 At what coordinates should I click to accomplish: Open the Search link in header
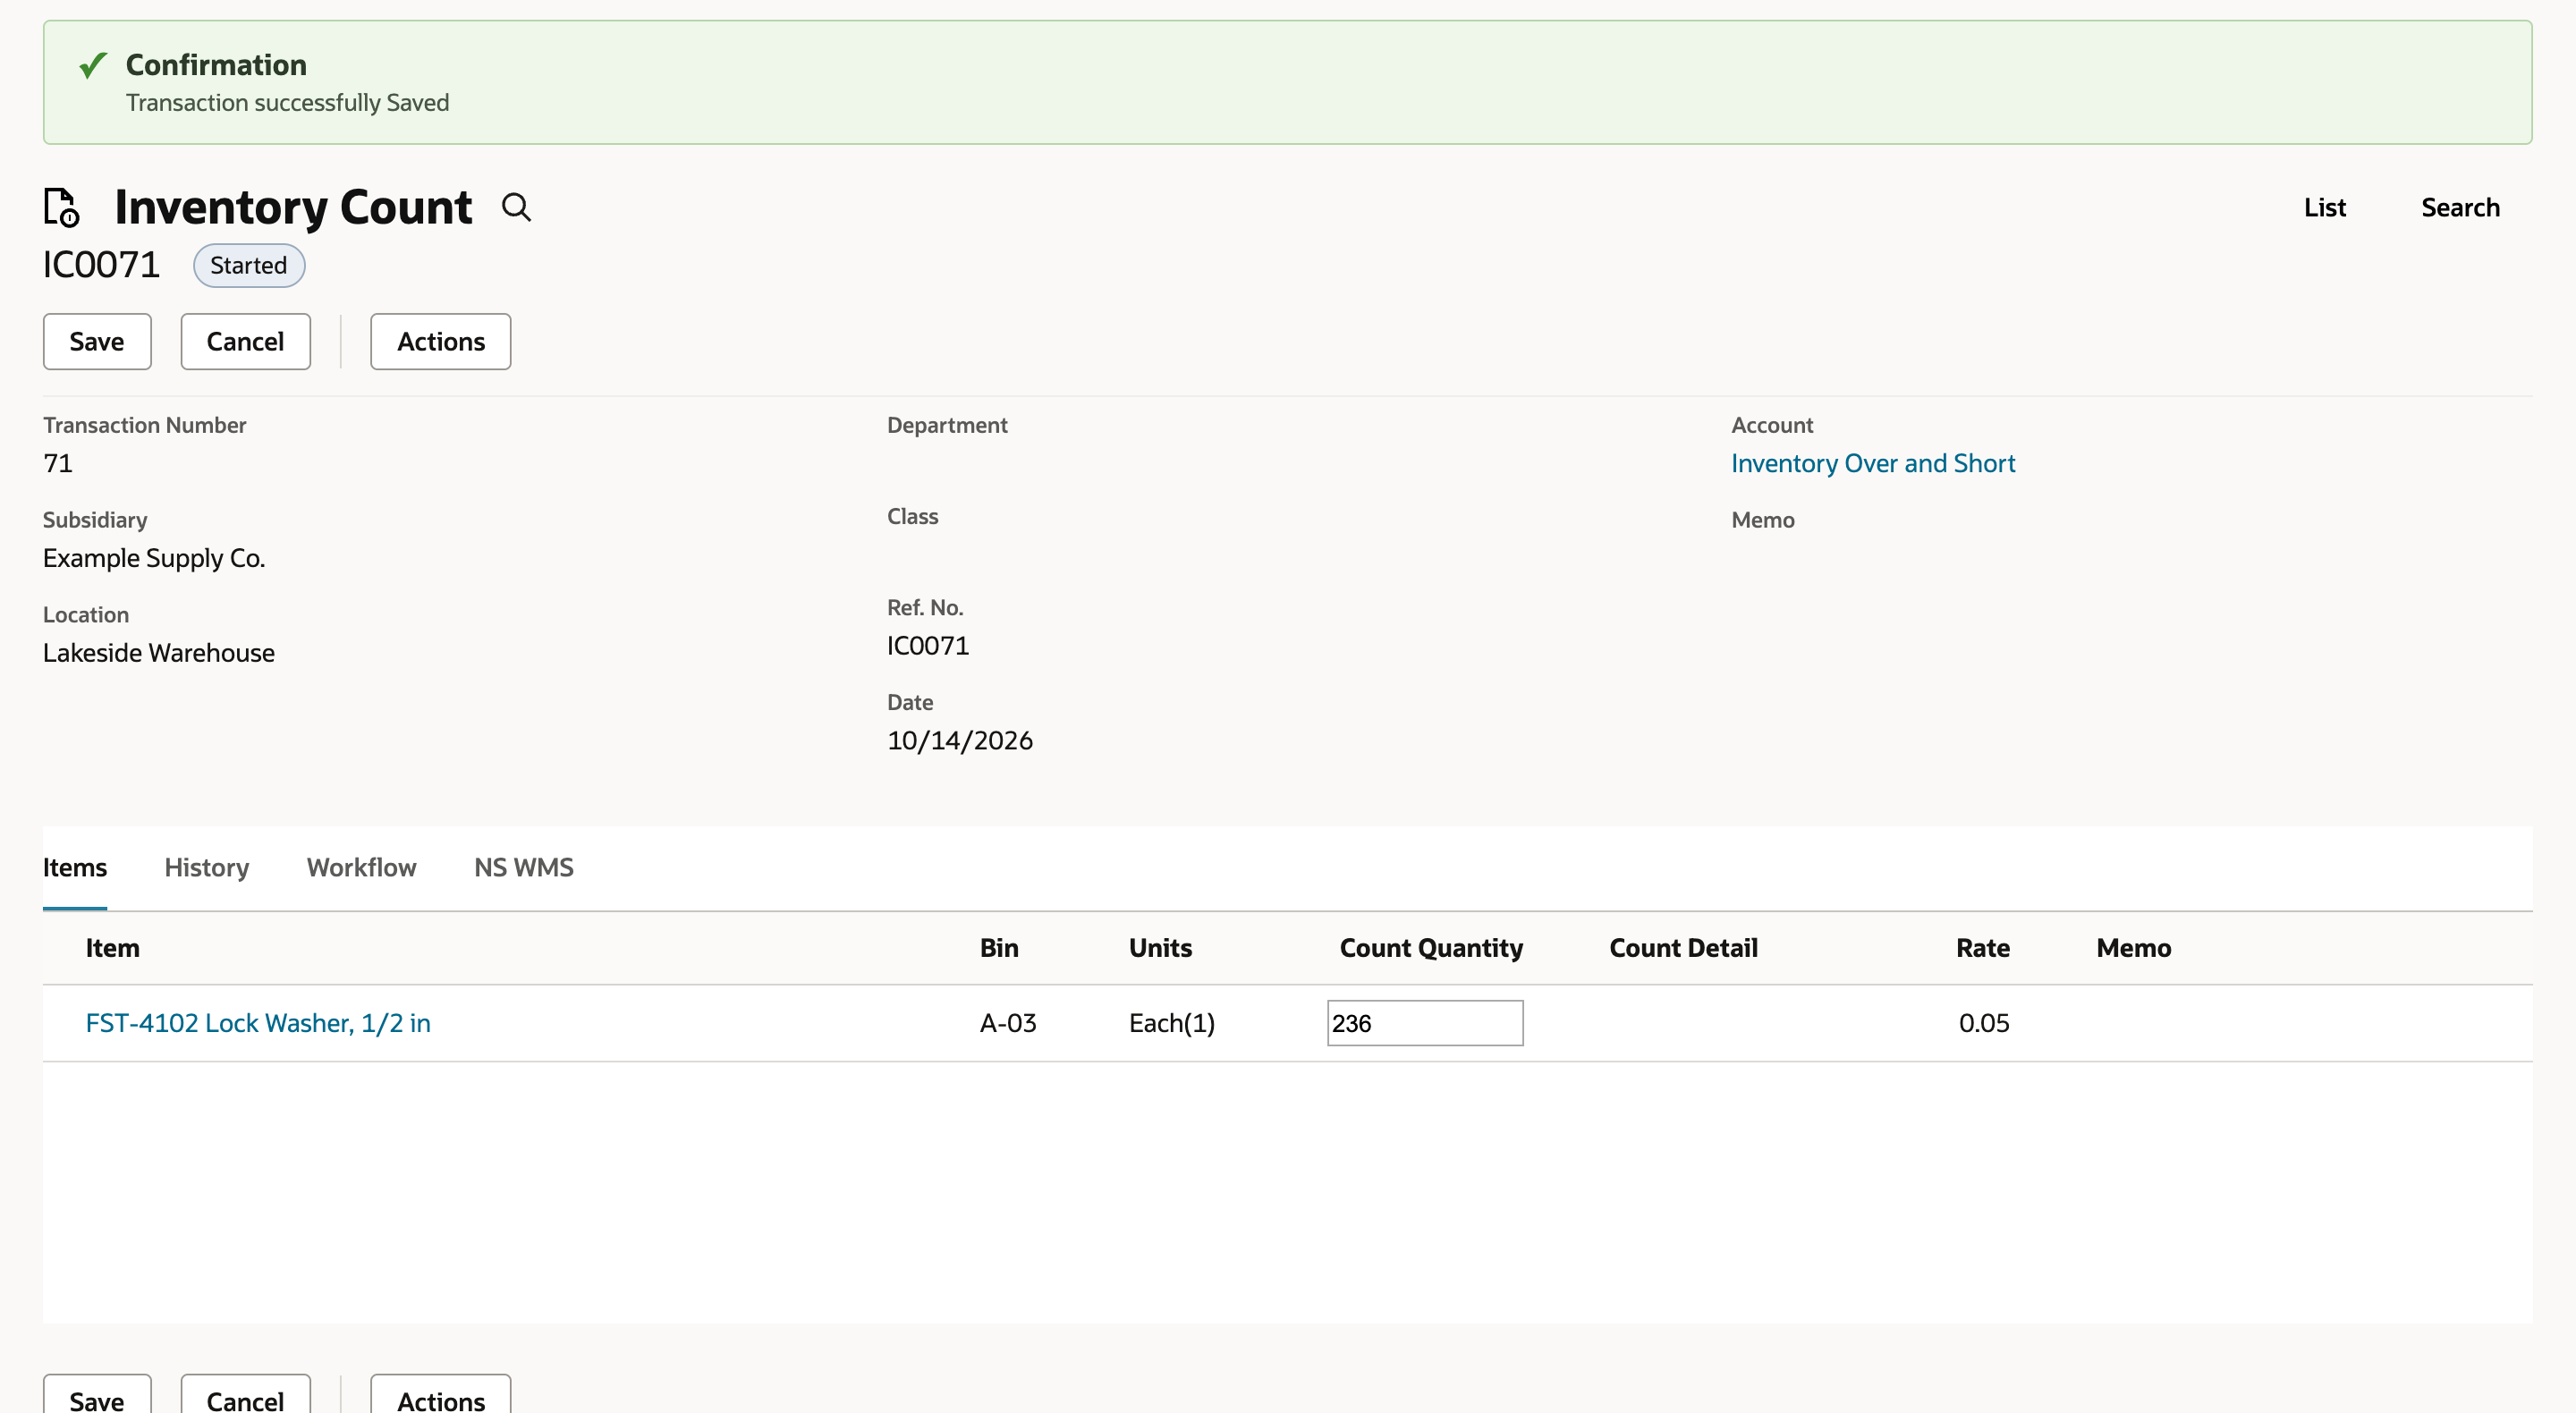[2460, 207]
